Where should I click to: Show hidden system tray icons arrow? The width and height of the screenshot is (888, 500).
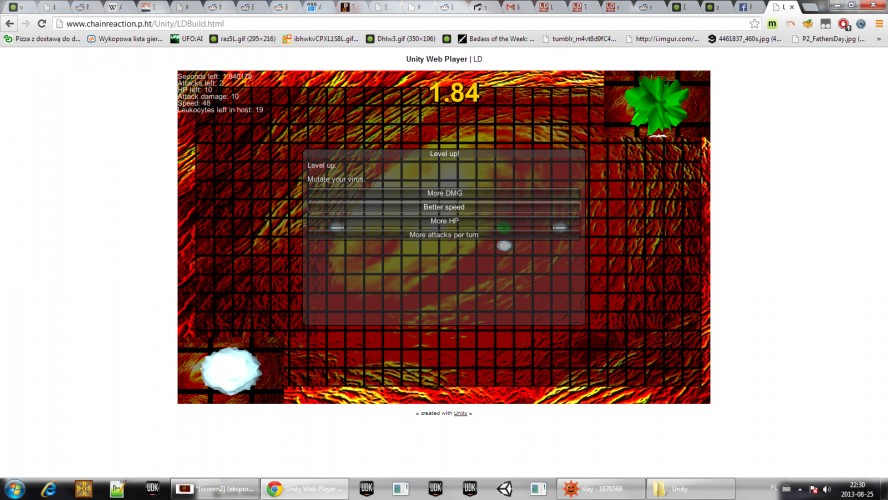800,489
